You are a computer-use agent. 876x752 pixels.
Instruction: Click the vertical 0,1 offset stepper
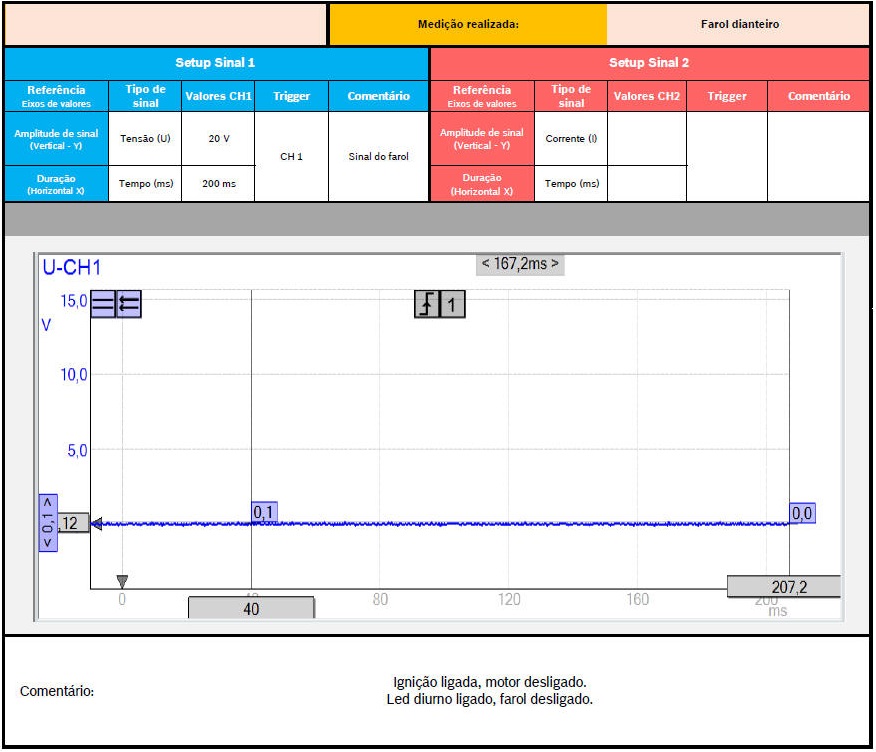click(x=48, y=522)
